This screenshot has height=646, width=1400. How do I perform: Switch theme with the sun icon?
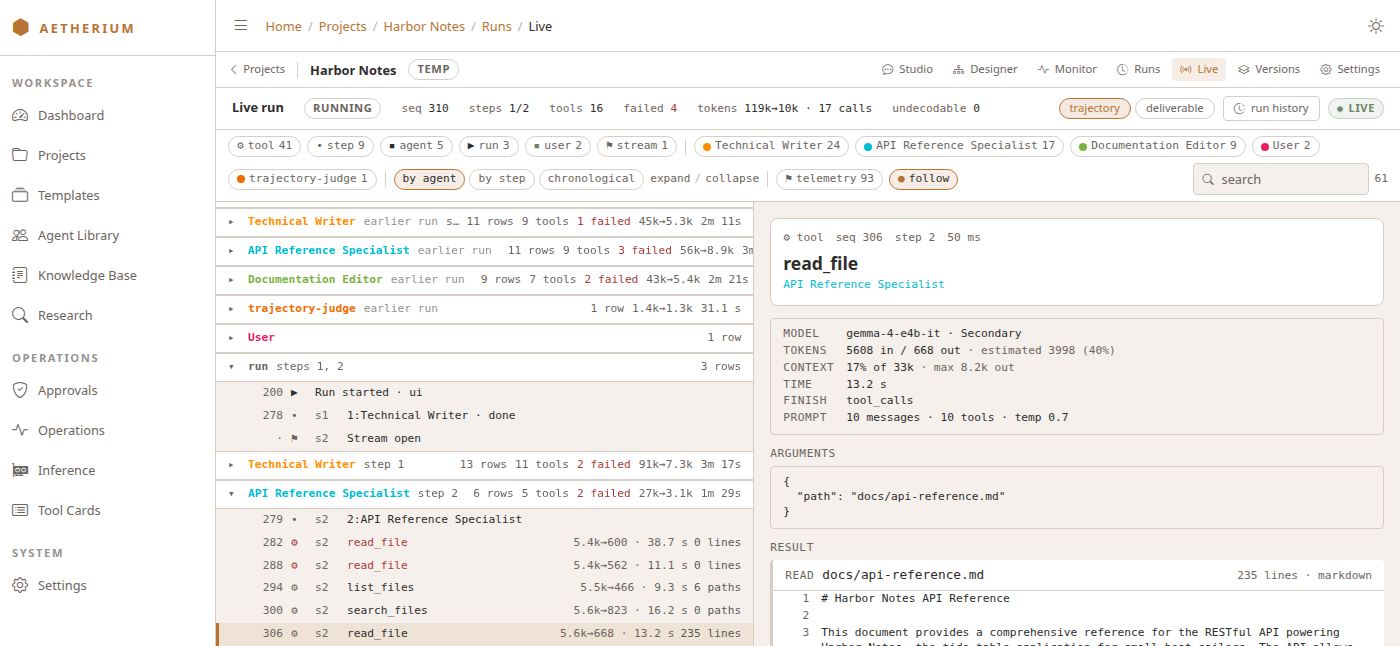tap(1376, 26)
